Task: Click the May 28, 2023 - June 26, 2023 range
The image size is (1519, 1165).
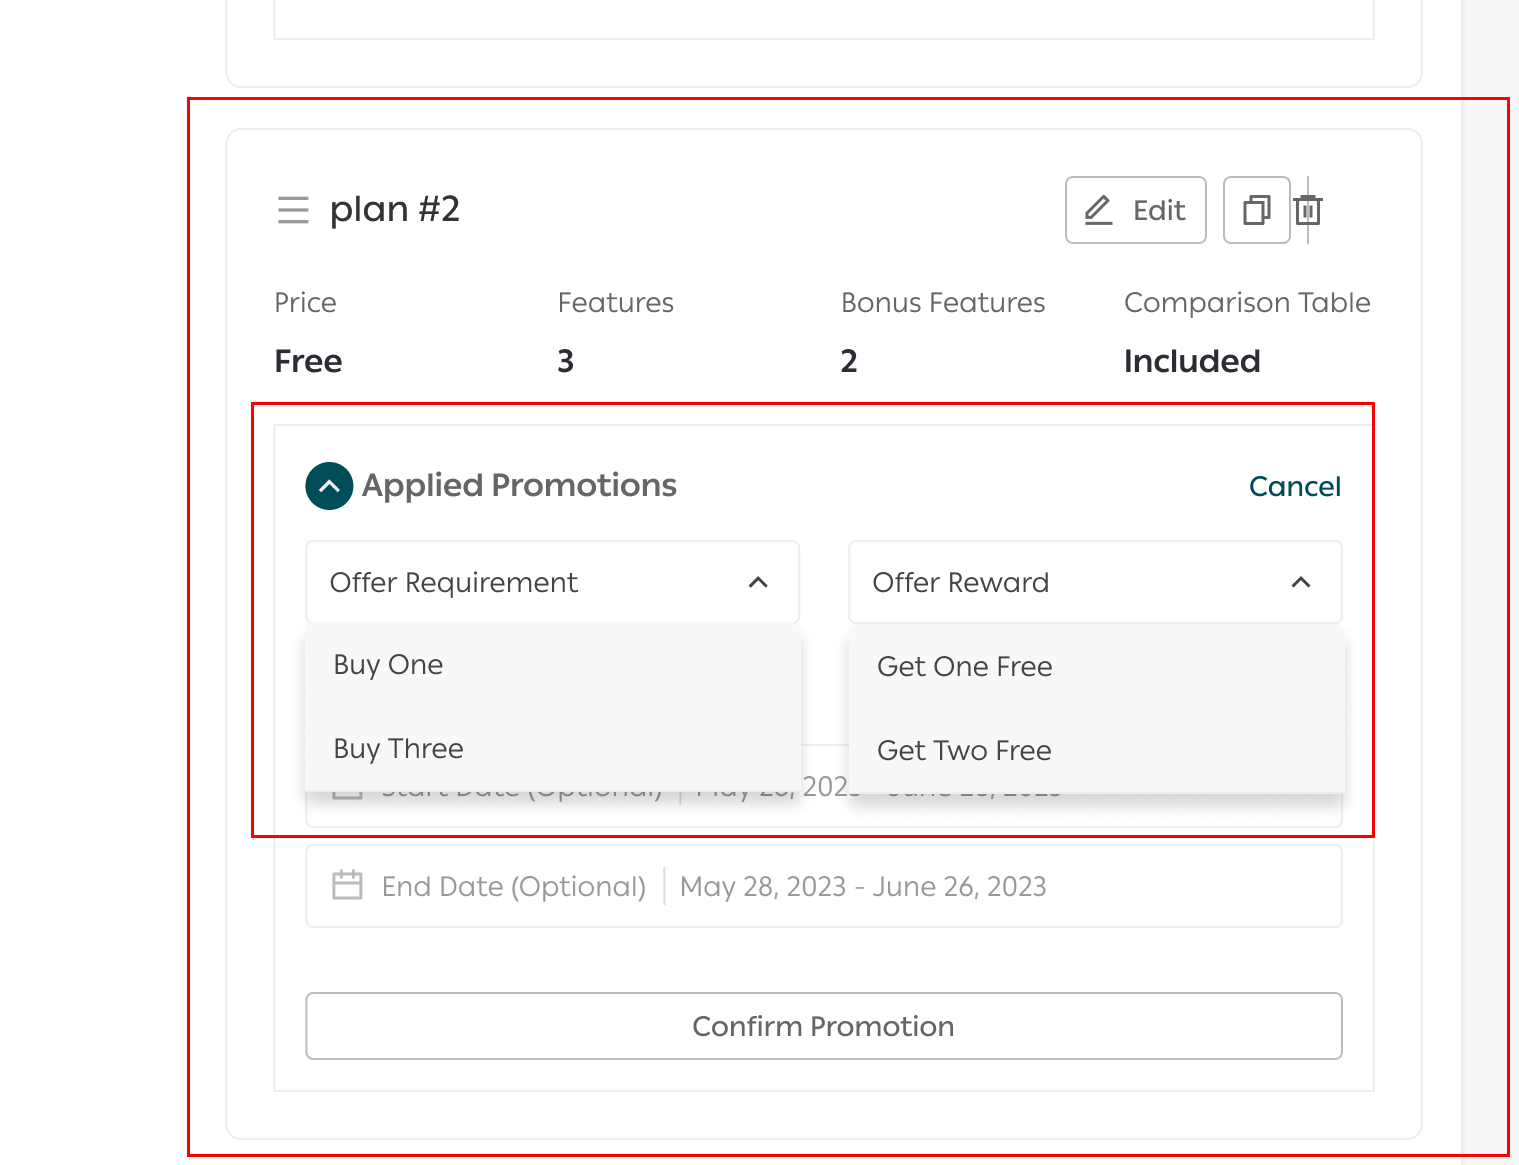Action: pos(862,887)
